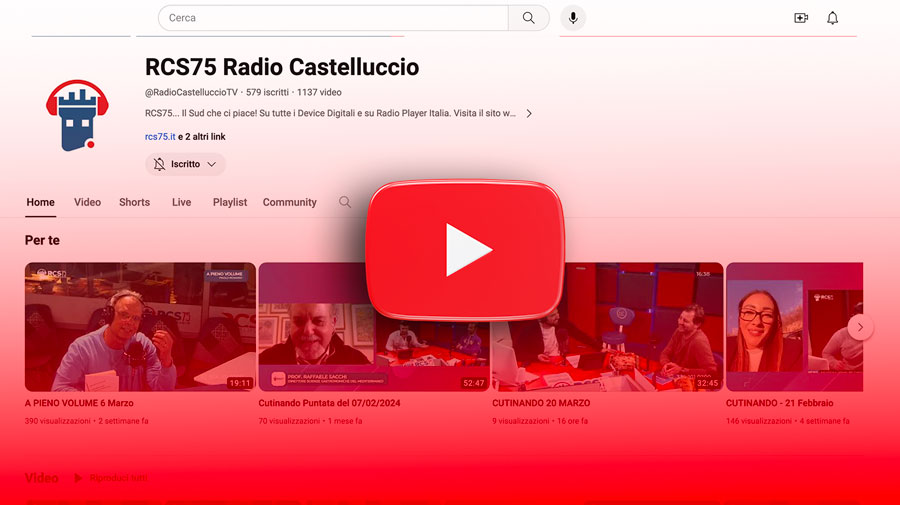Viewport: 900px width, 505px height.
Task: Click title 'CUTINANDO 20 MARZO'
Action: point(541,403)
